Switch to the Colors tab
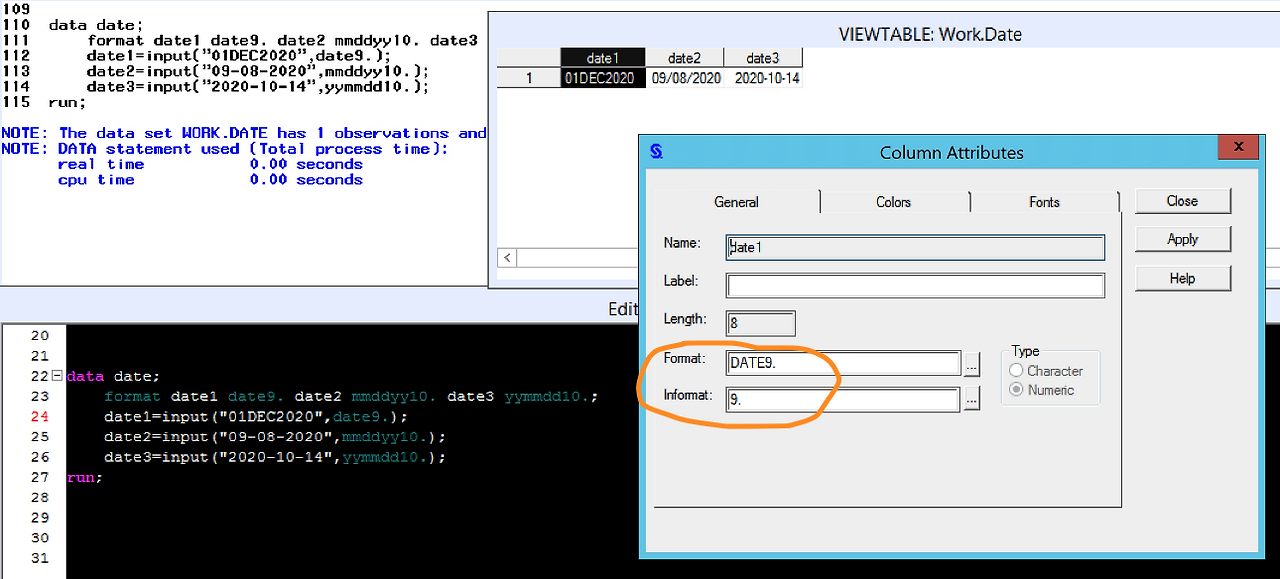This screenshot has width=1280, height=579. (x=893, y=201)
